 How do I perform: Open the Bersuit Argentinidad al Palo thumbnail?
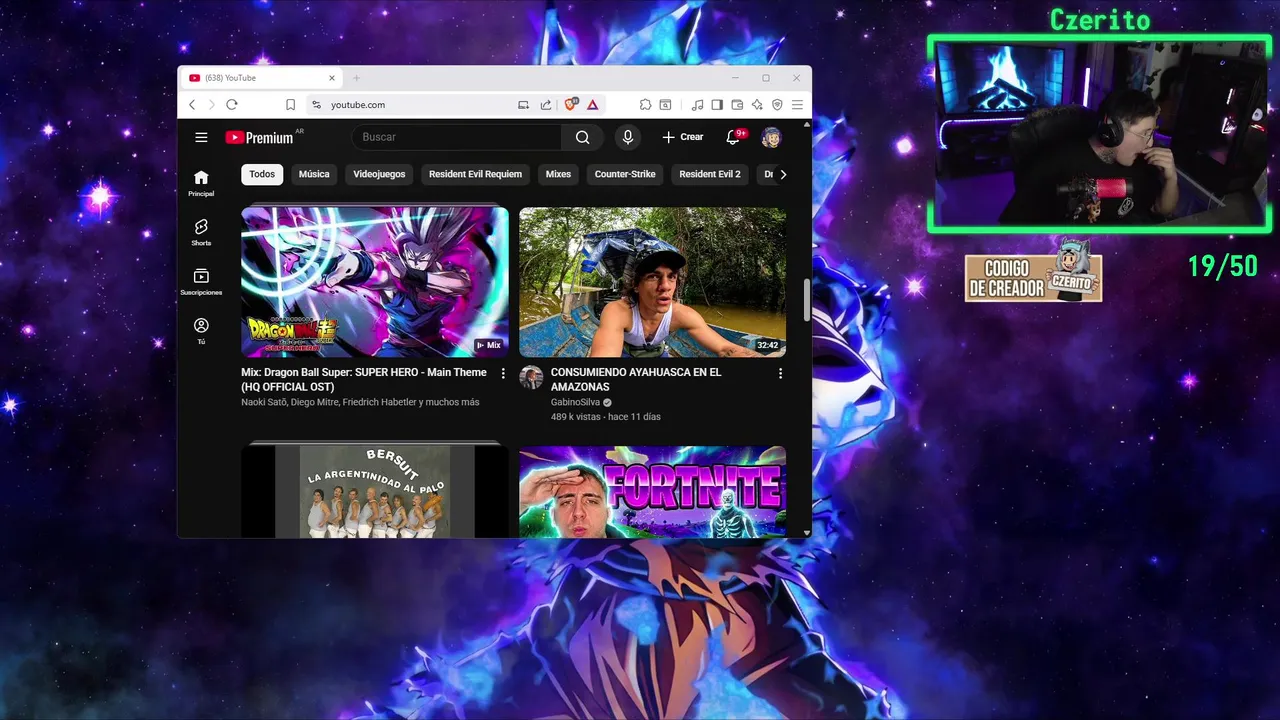coord(375,492)
